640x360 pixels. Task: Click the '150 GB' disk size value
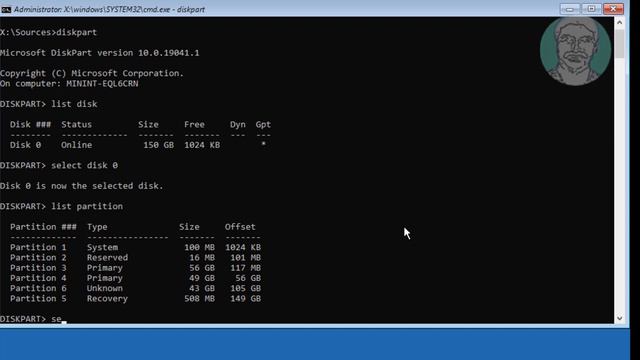158,144
